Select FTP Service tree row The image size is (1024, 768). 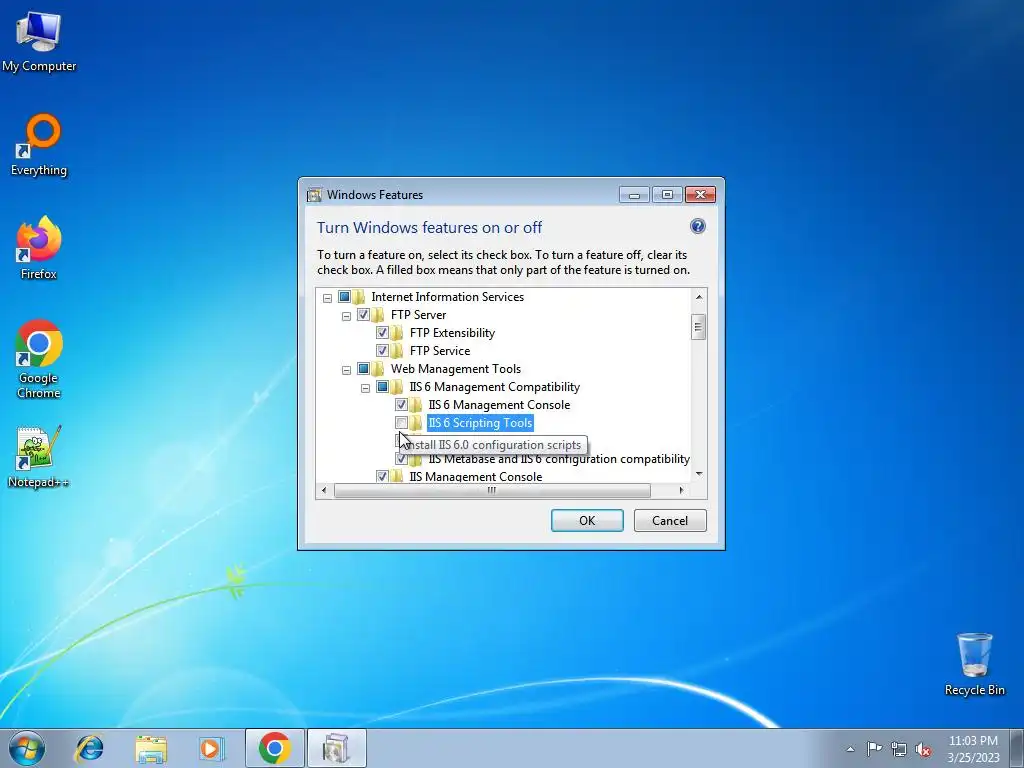tap(440, 351)
